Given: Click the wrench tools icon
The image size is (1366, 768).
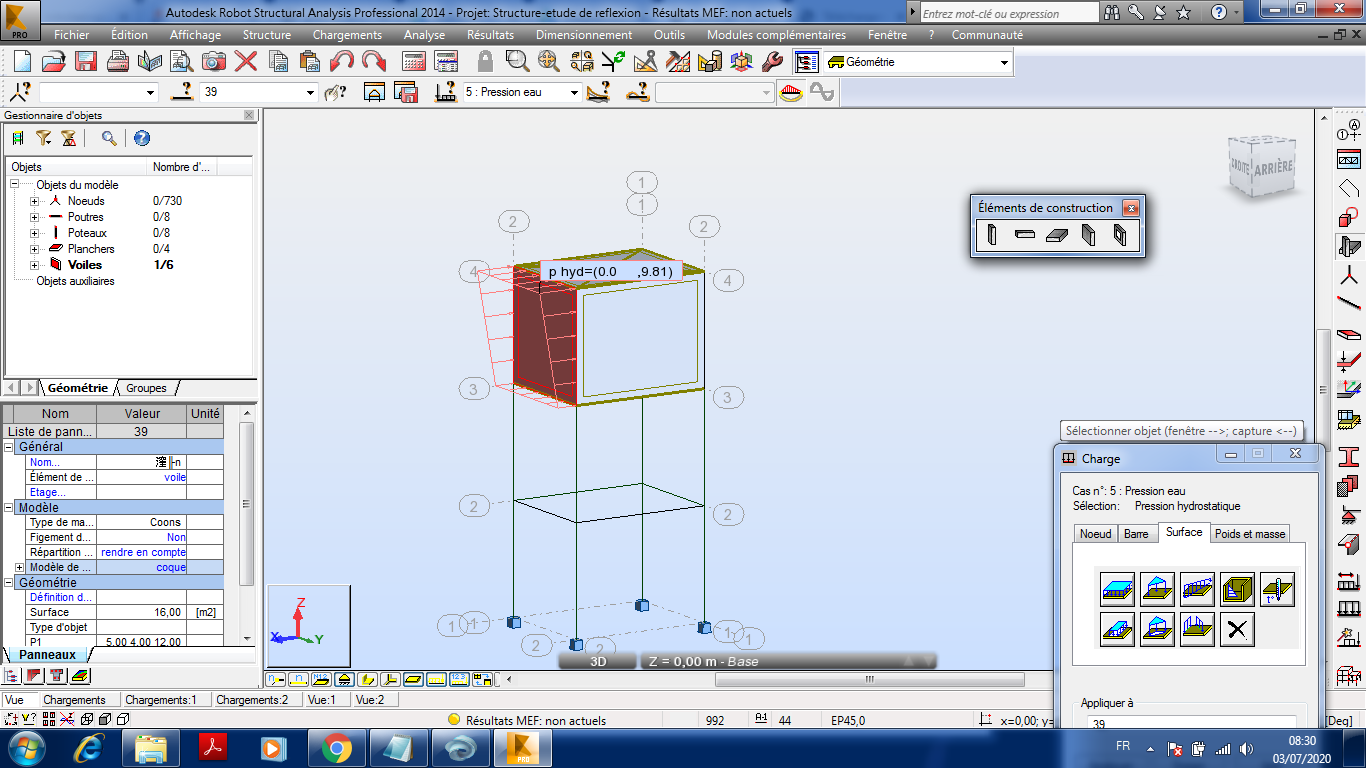Looking at the screenshot, I should [773, 61].
